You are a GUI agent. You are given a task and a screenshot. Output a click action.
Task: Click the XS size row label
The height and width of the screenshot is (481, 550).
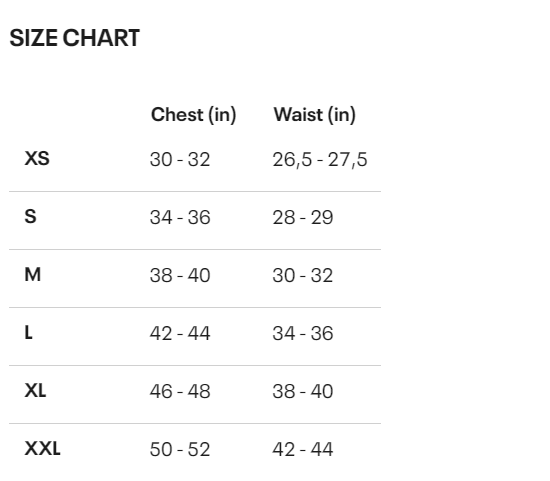point(37,158)
